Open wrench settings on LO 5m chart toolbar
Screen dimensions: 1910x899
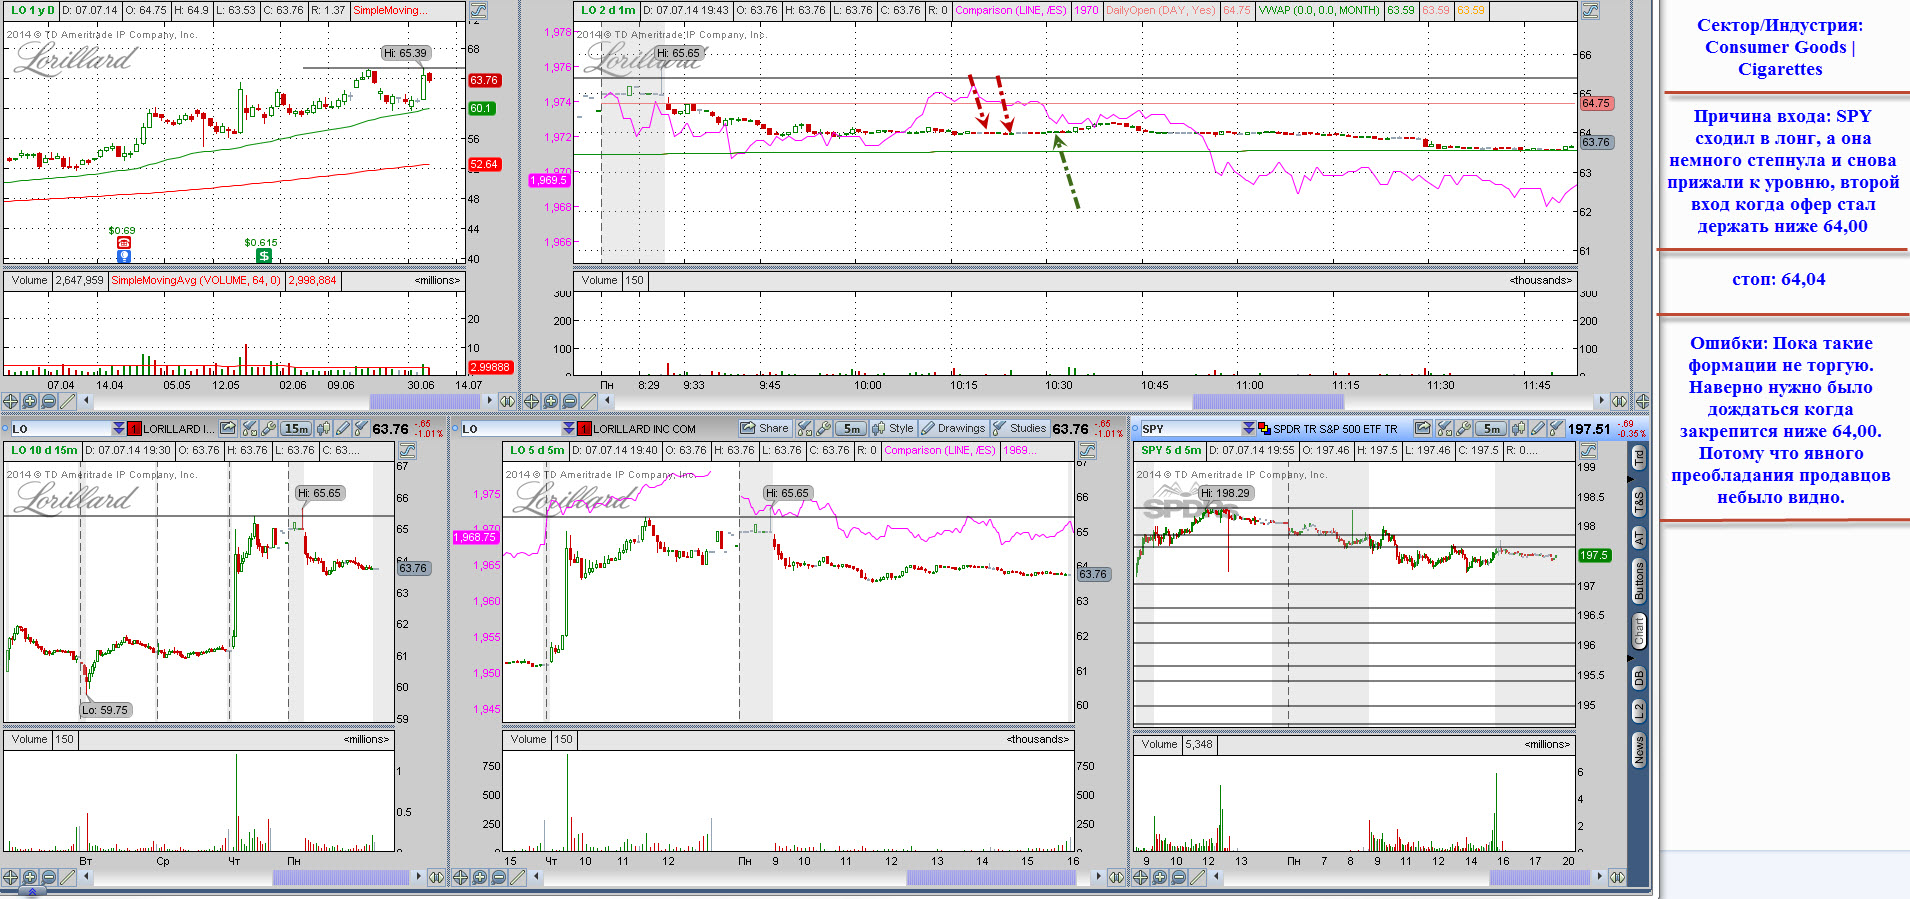click(823, 429)
